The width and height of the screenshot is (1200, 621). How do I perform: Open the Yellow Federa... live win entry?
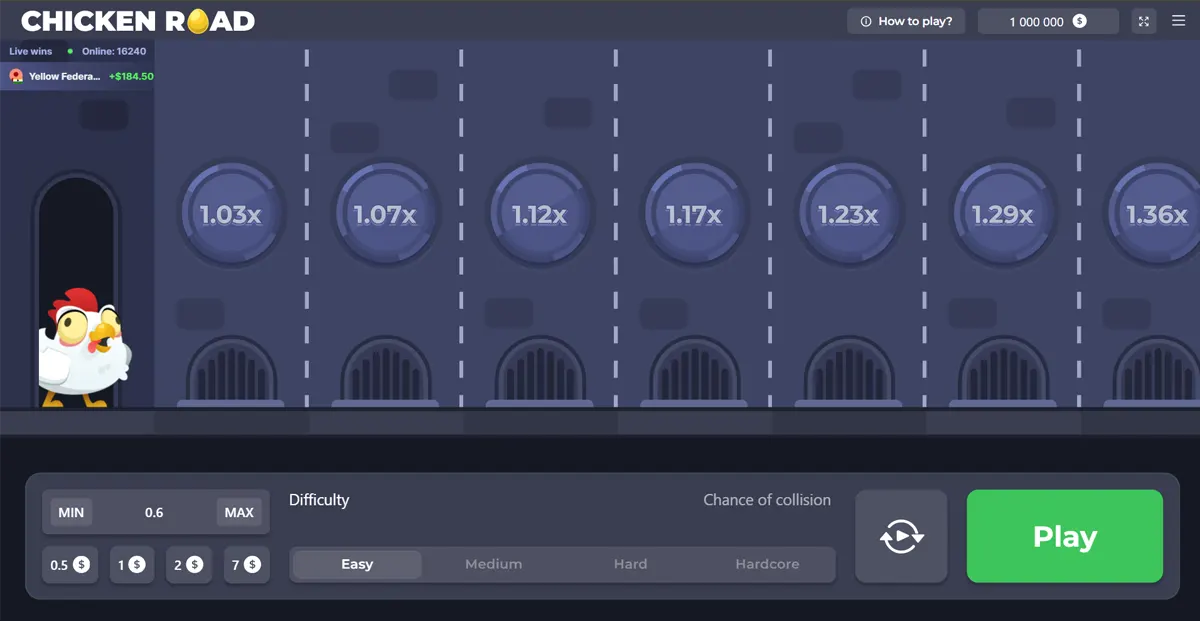77,76
